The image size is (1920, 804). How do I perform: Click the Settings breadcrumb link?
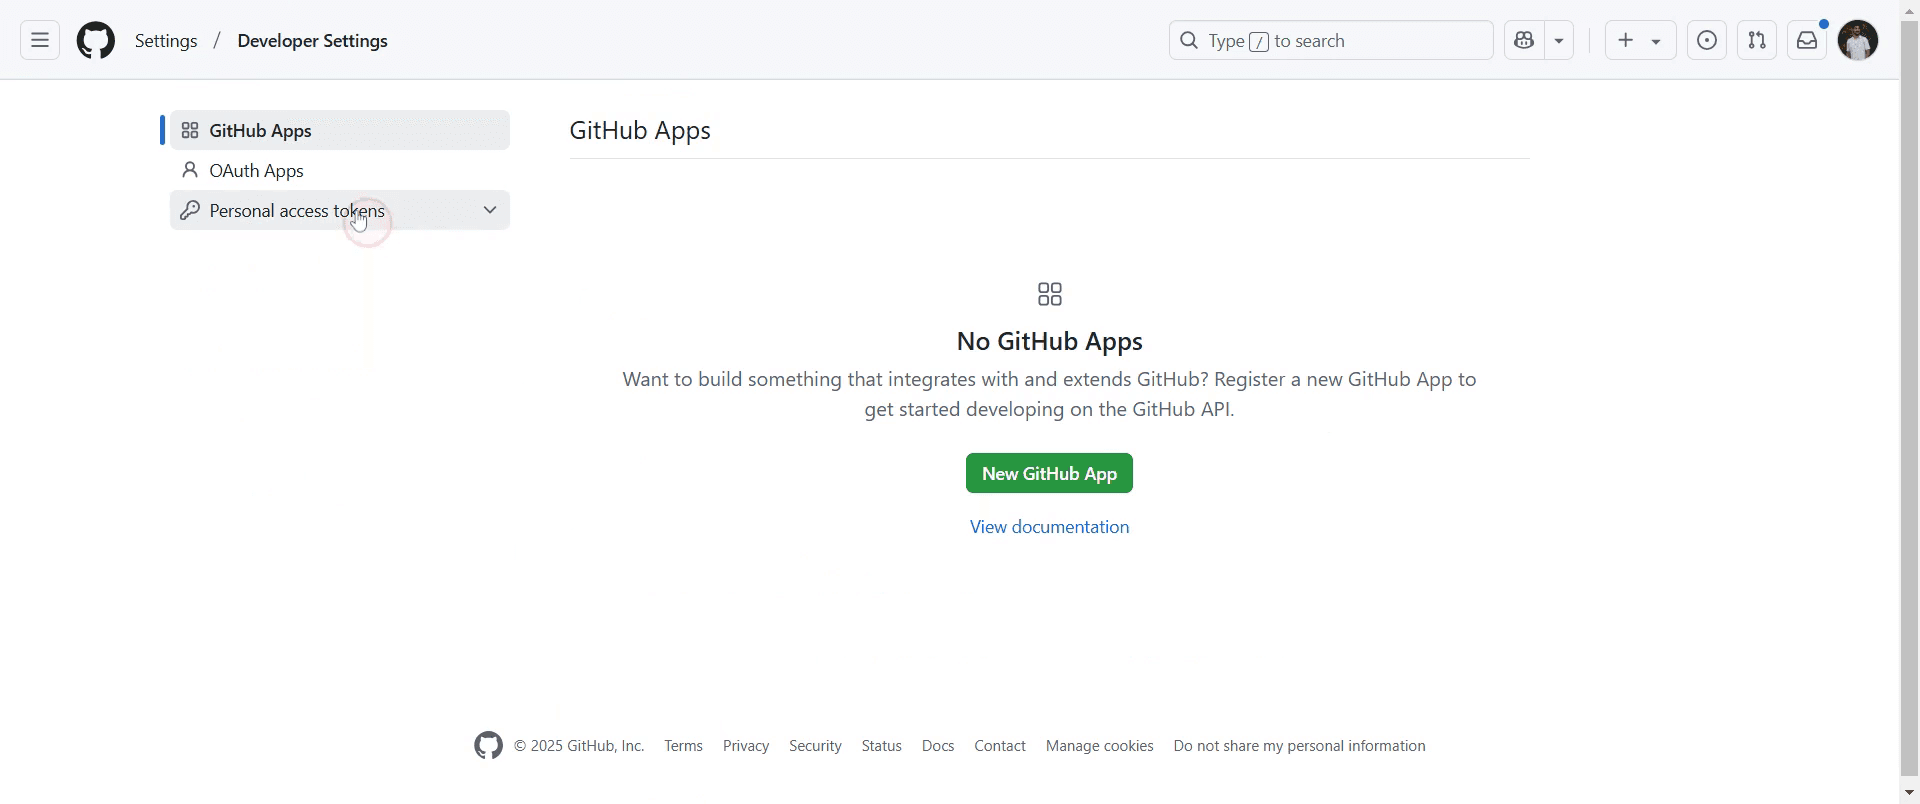click(x=166, y=41)
